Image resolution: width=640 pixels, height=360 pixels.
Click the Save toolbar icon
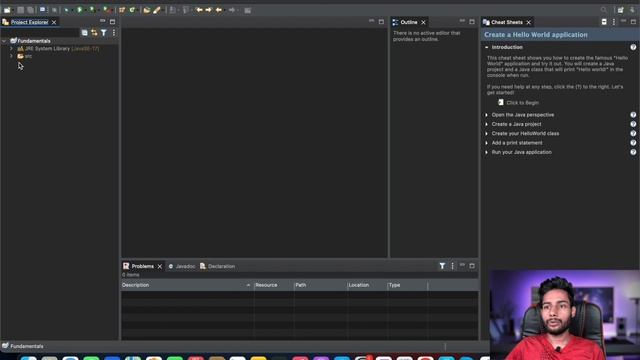pos(20,10)
